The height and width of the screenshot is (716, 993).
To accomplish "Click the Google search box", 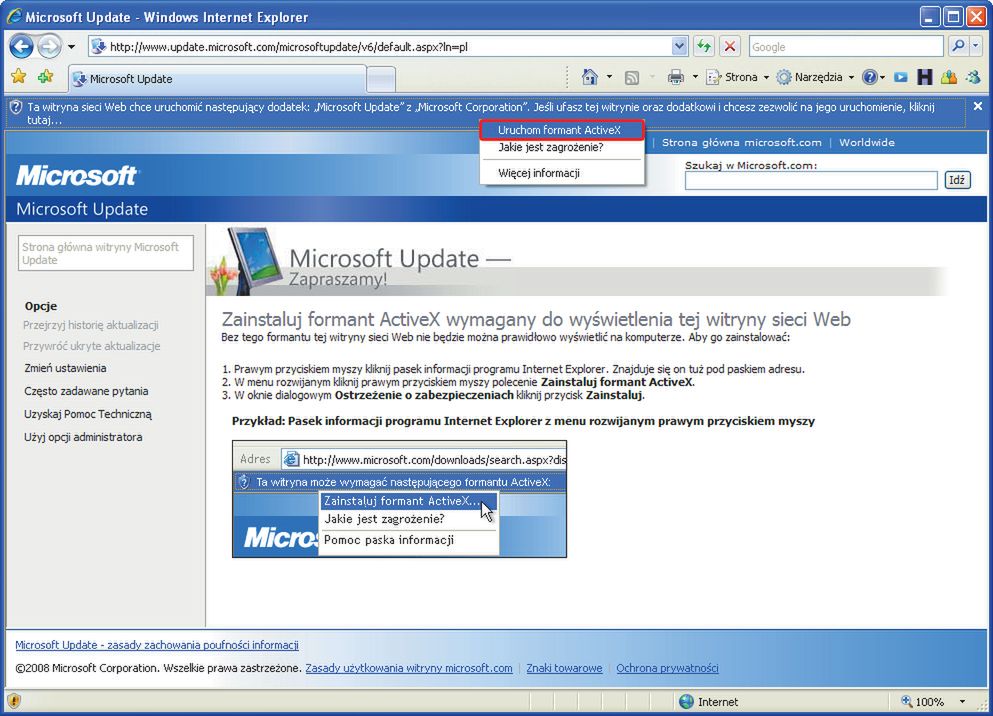I will (846, 47).
